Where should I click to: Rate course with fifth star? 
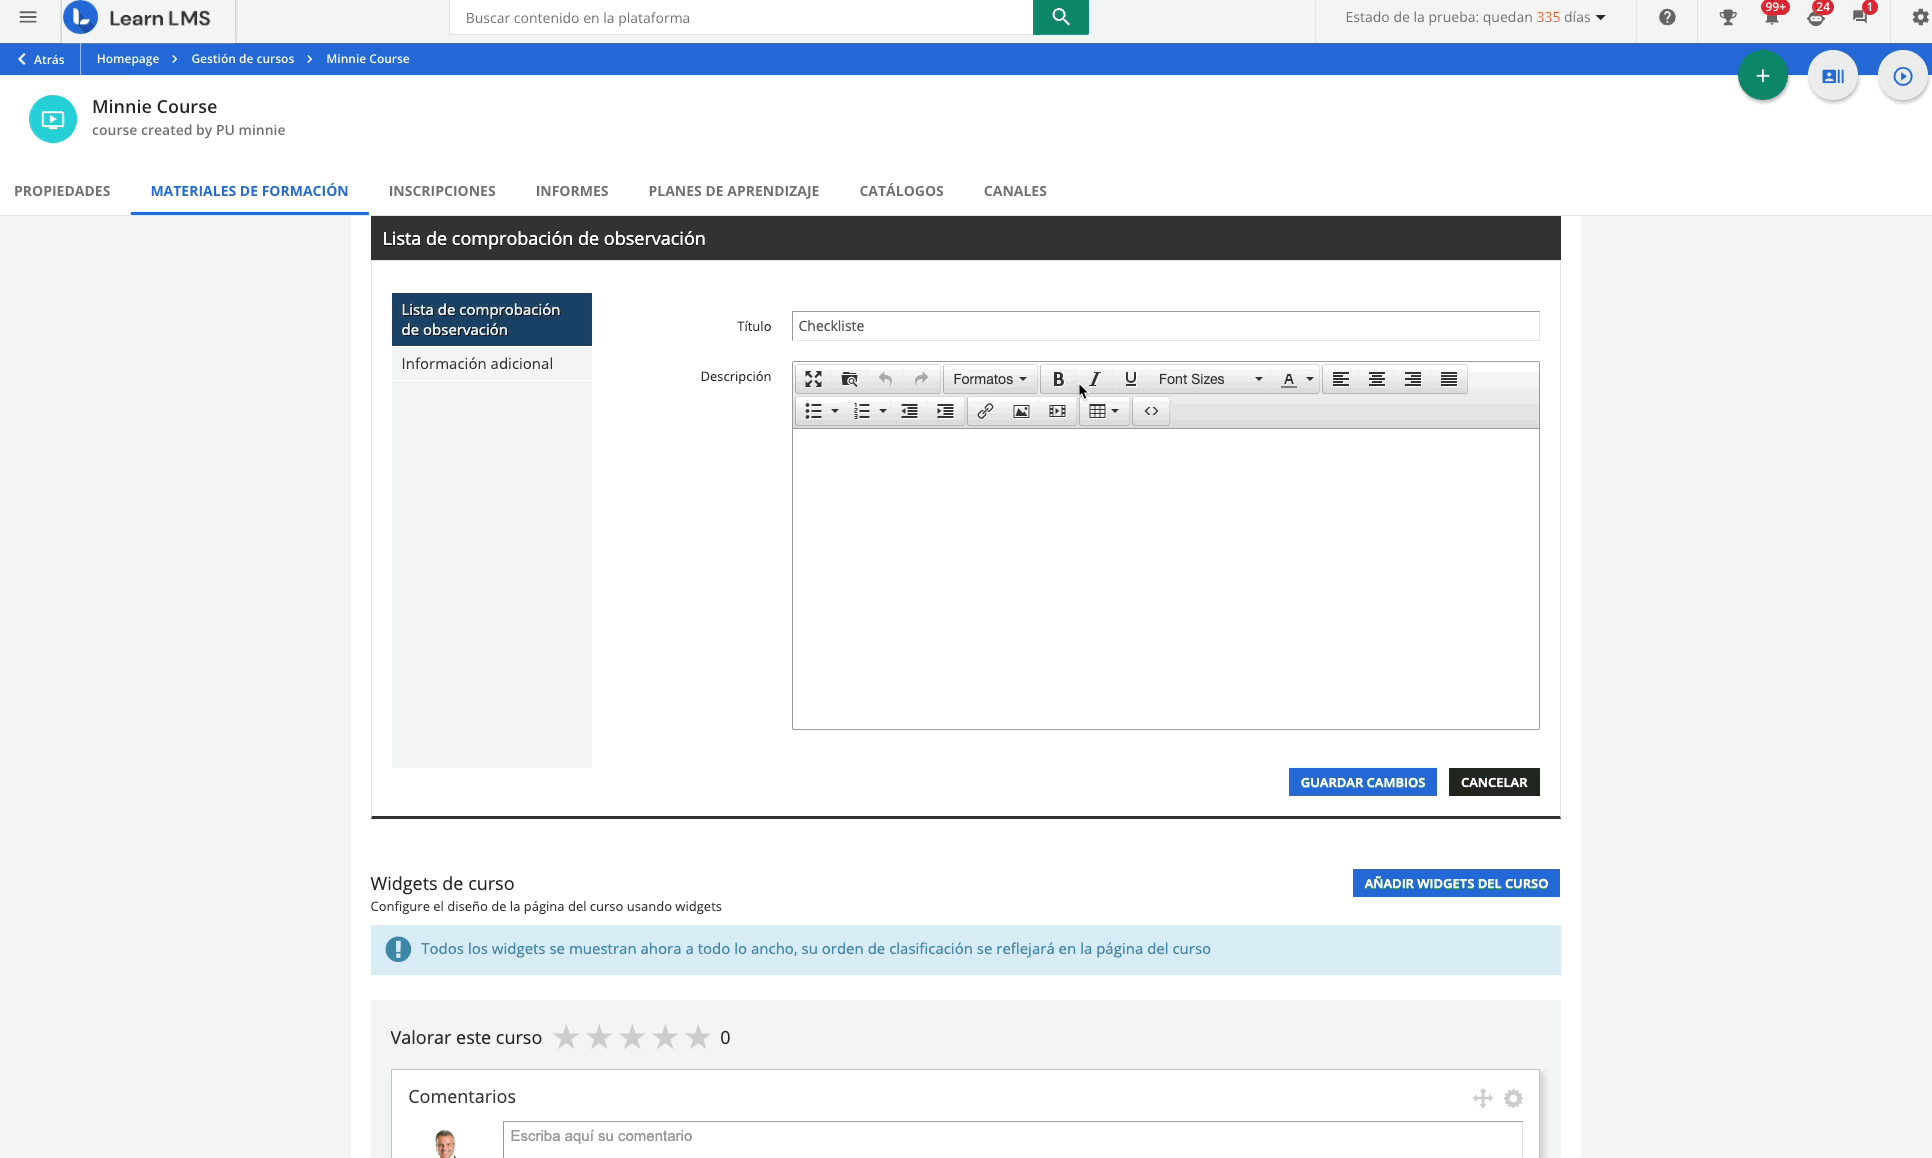point(698,1037)
